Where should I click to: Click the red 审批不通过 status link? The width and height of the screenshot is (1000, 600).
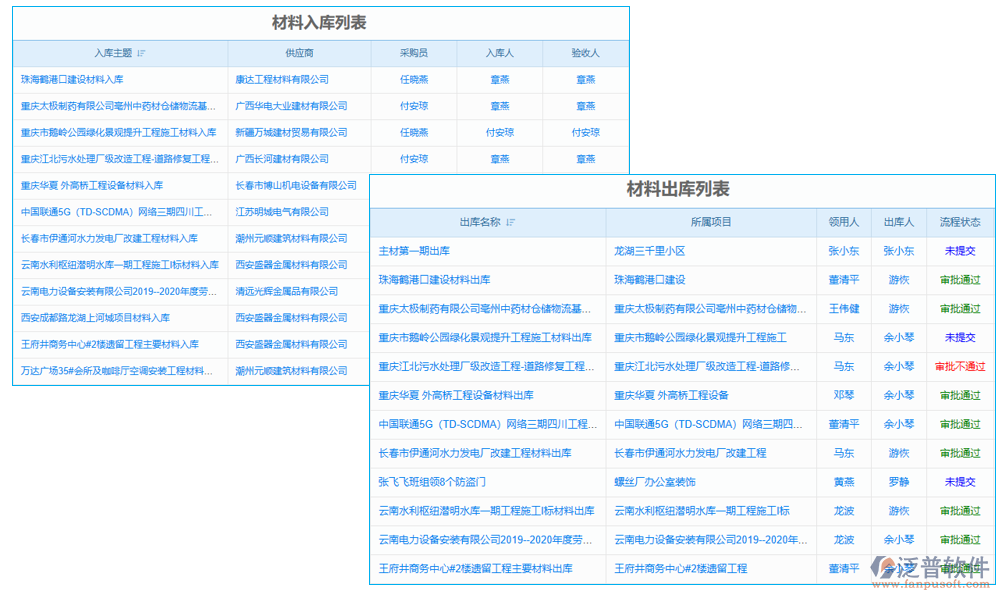(959, 366)
